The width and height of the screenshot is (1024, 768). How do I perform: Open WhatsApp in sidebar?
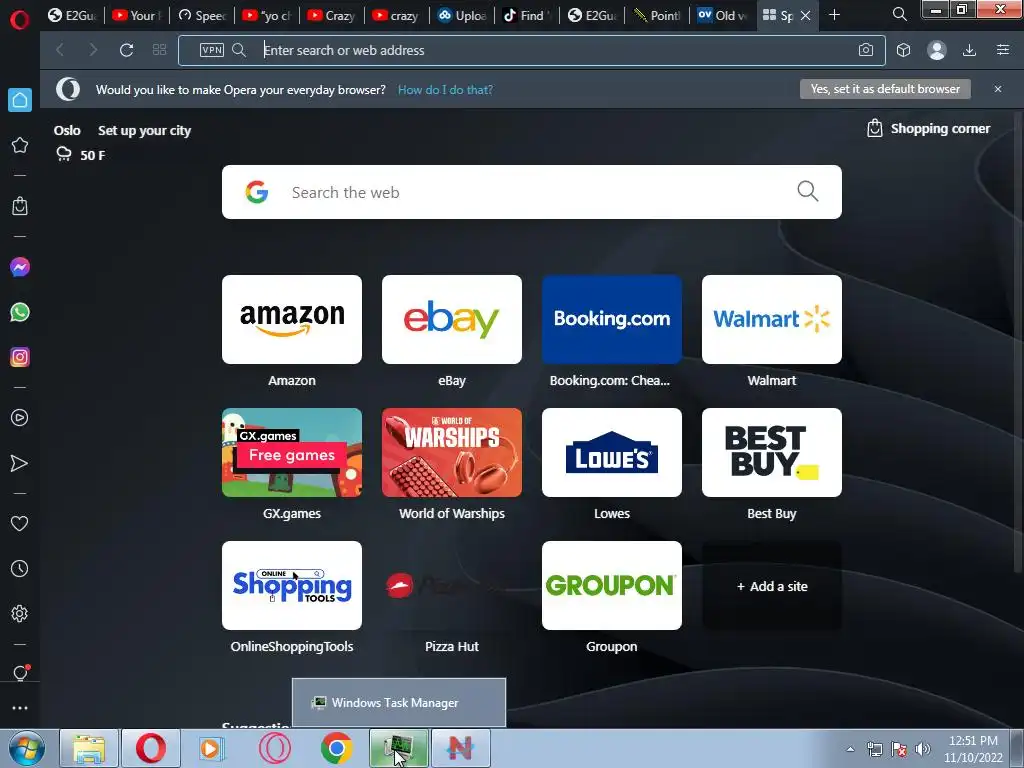[20, 312]
